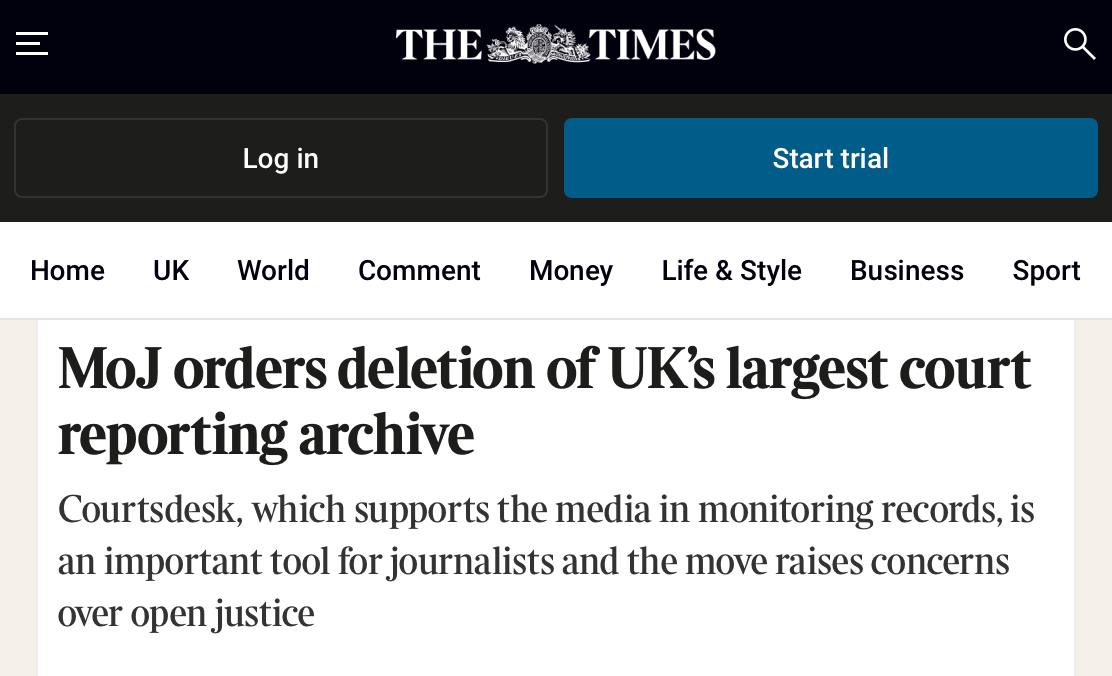
Task: Open the Business section
Action: [907, 271]
